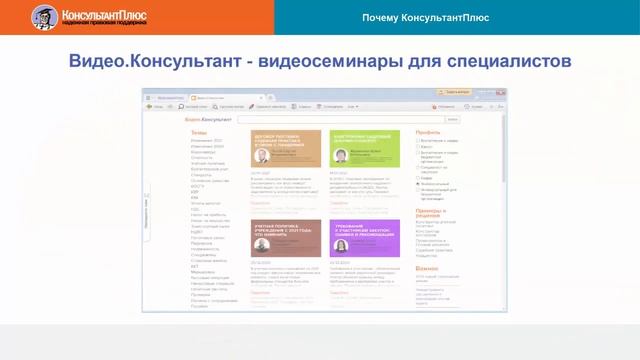Select the Основные средства topic
640x360 pixels.
click(210, 180)
